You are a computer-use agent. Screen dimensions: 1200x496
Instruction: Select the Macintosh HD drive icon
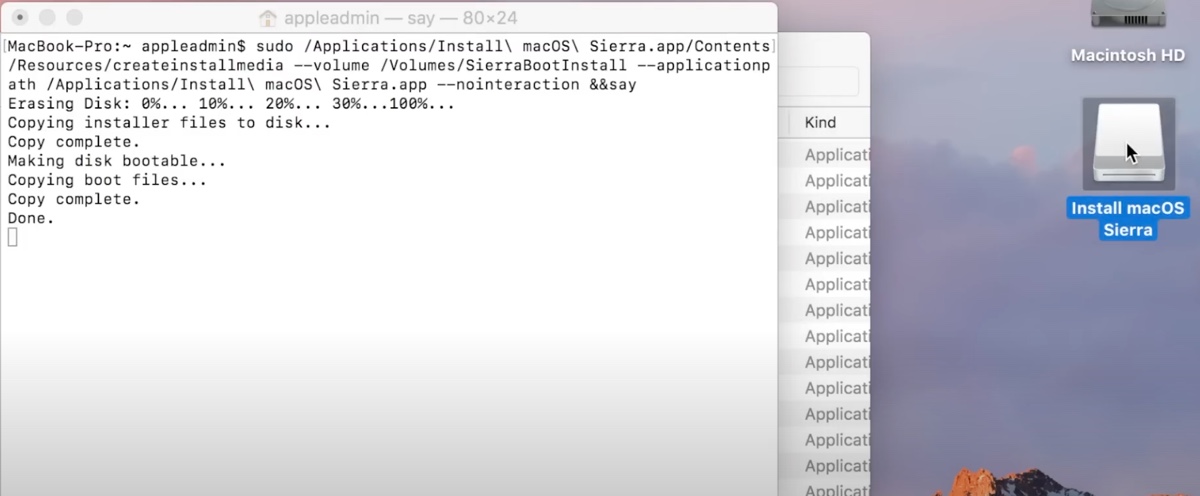[x=1127, y=14]
